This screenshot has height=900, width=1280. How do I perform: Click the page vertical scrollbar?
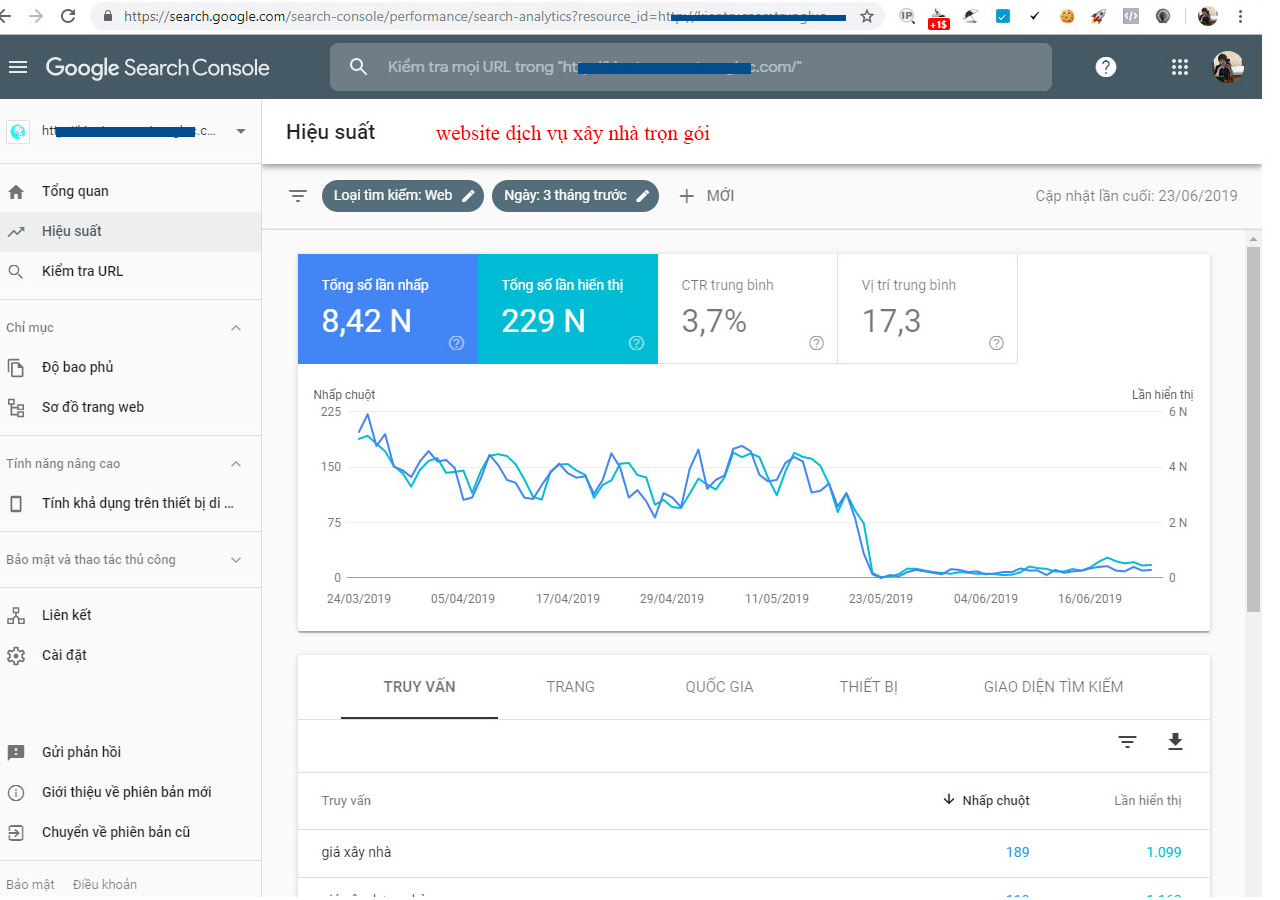tap(1253, 428)
